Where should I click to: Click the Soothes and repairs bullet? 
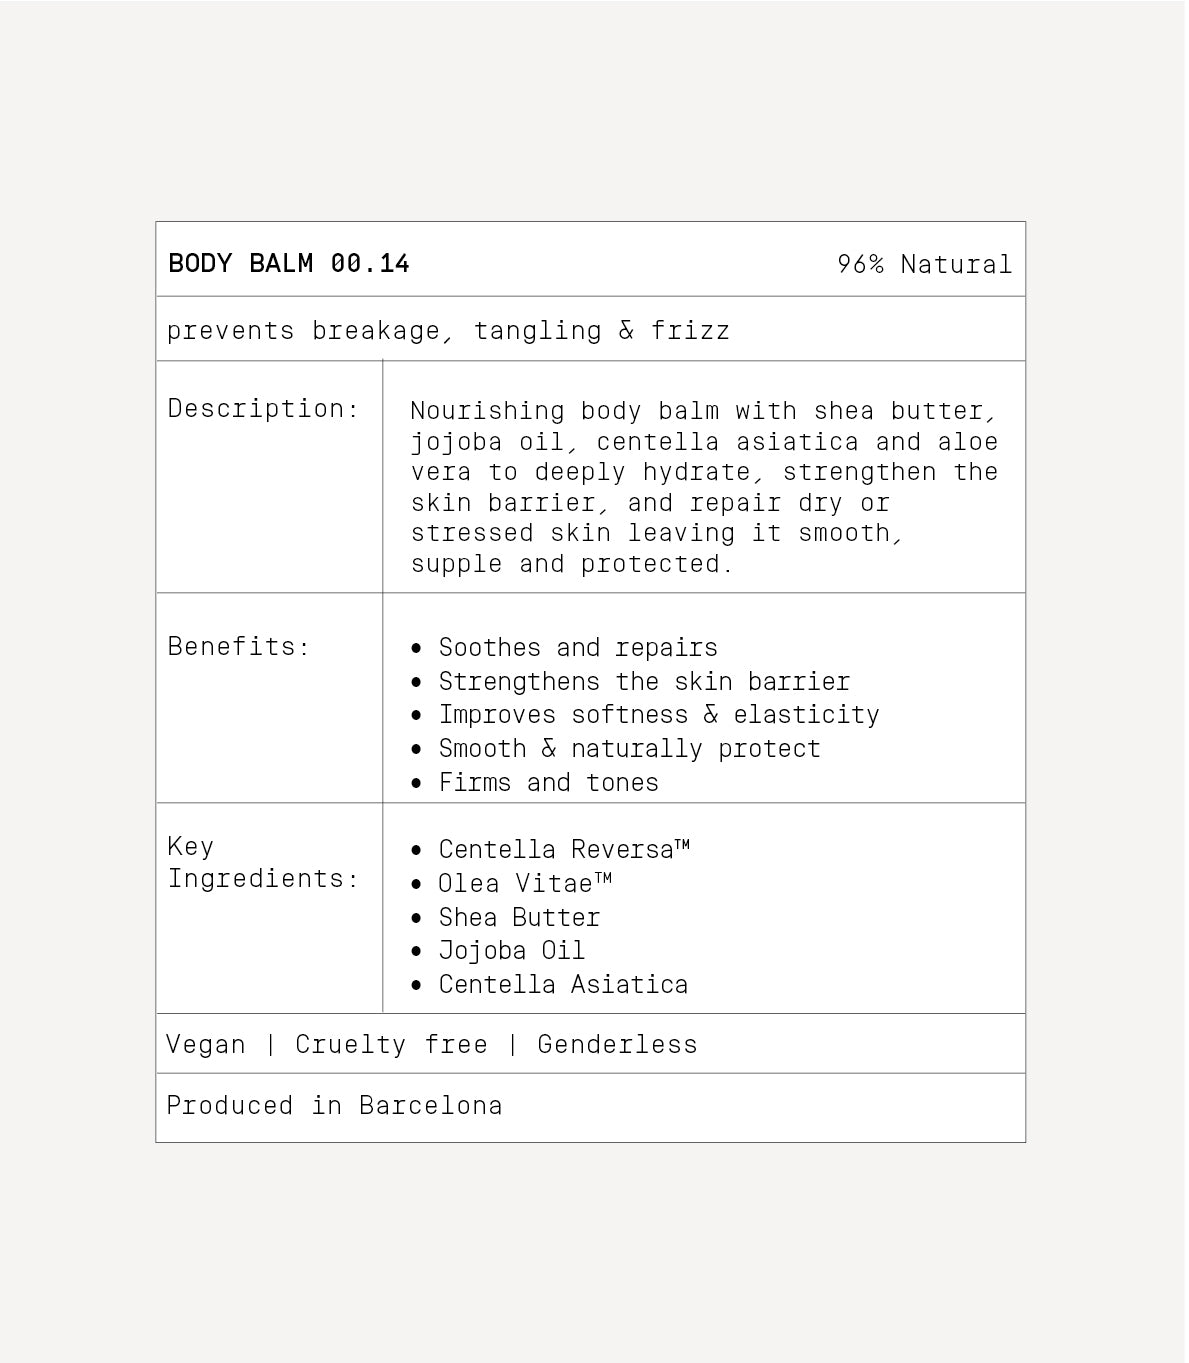pos(577,648)
